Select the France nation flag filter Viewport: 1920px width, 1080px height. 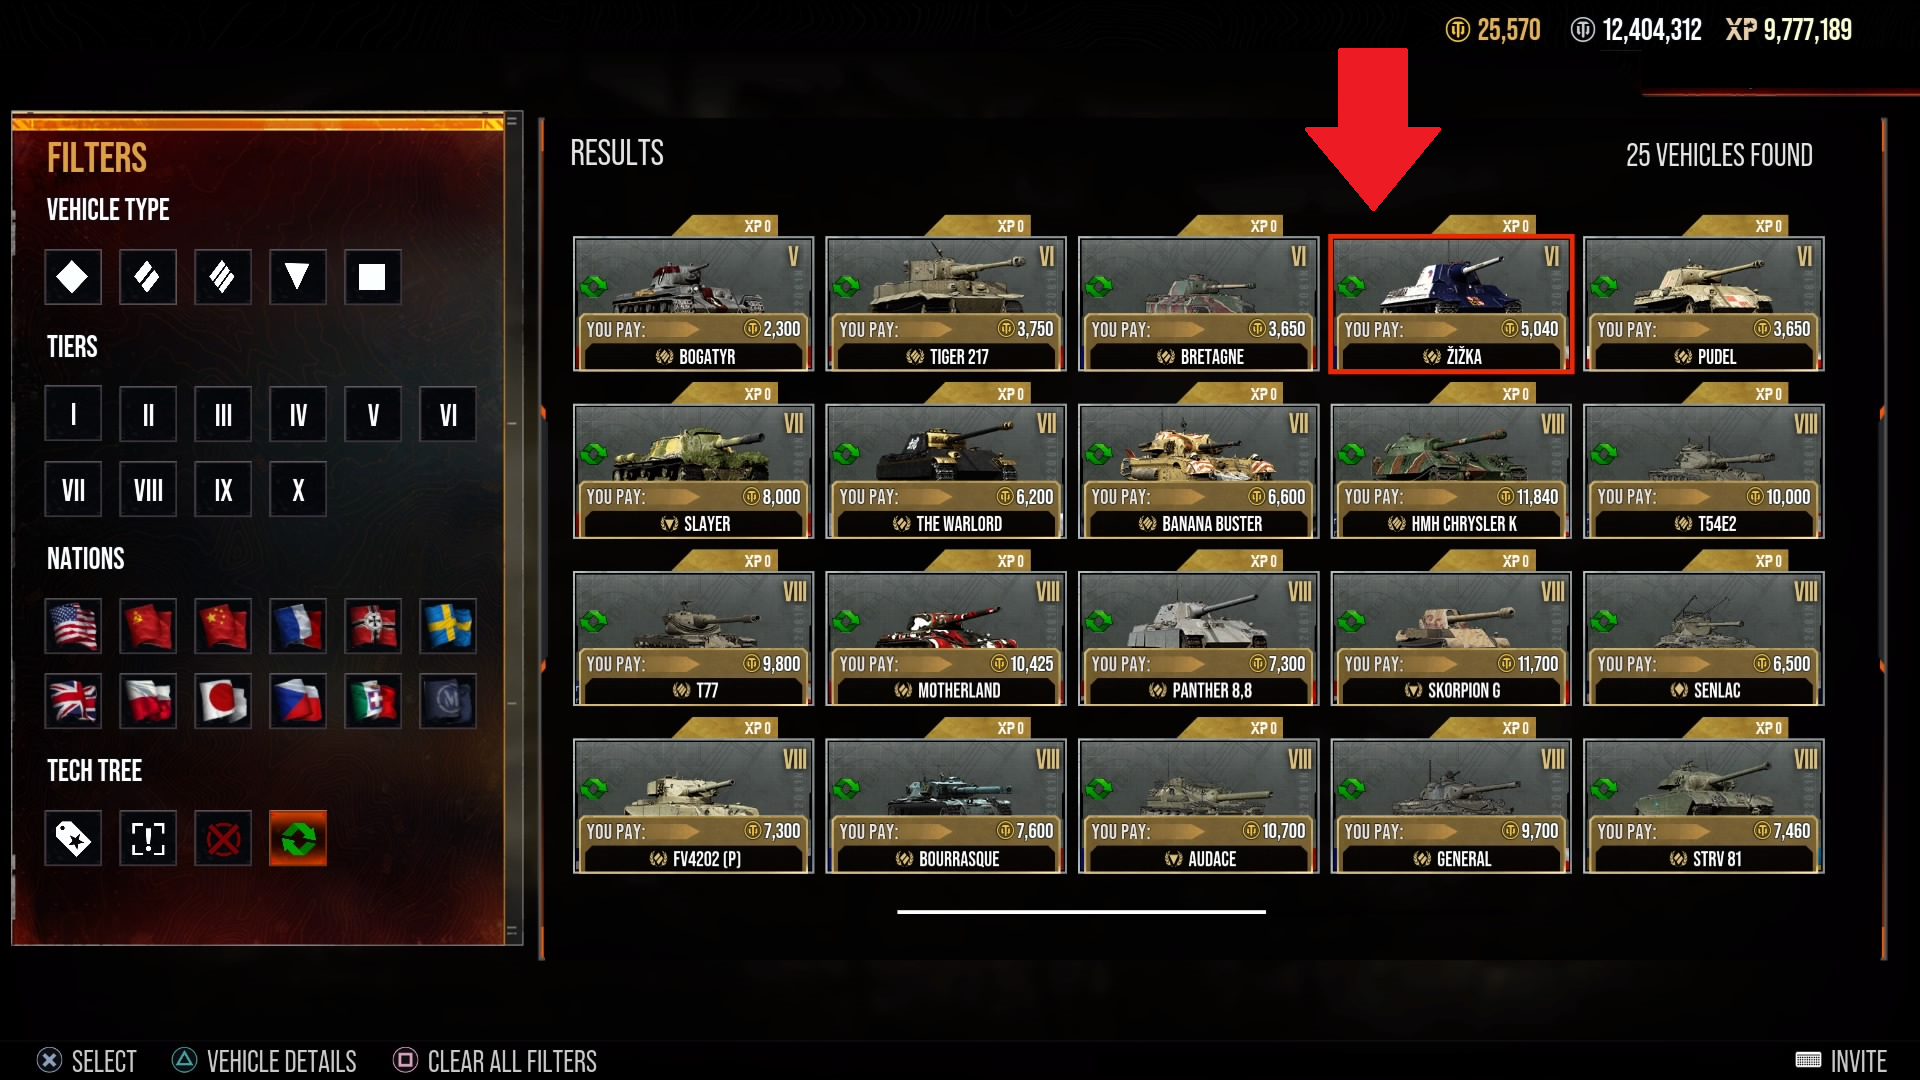(298, 626)
